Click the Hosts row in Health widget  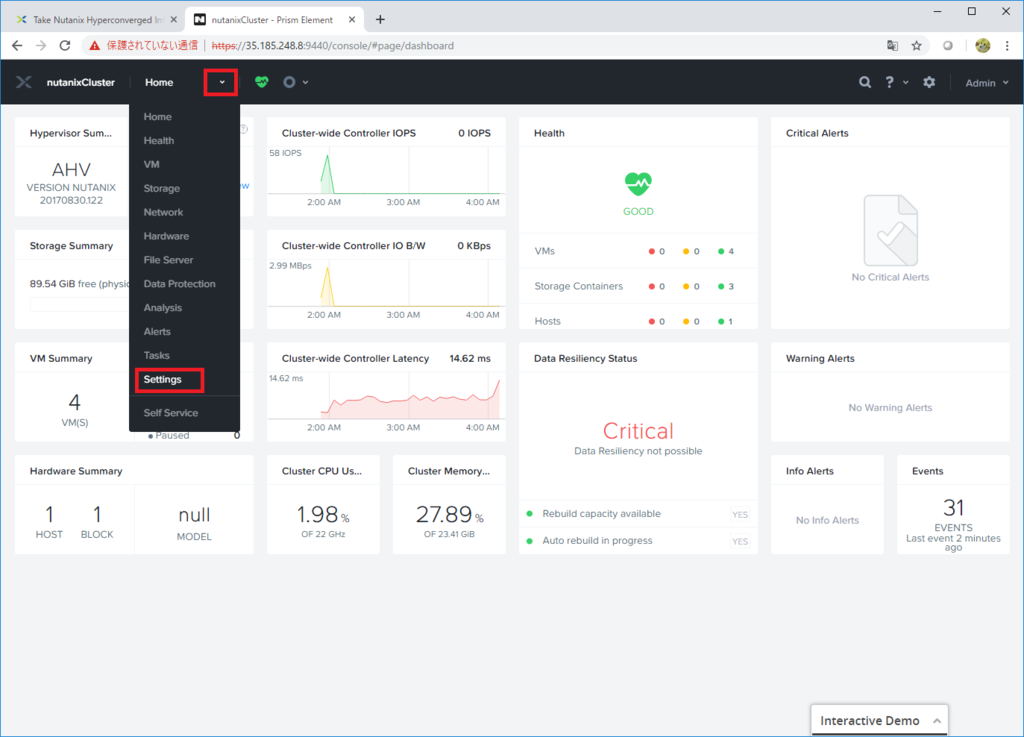638,321
